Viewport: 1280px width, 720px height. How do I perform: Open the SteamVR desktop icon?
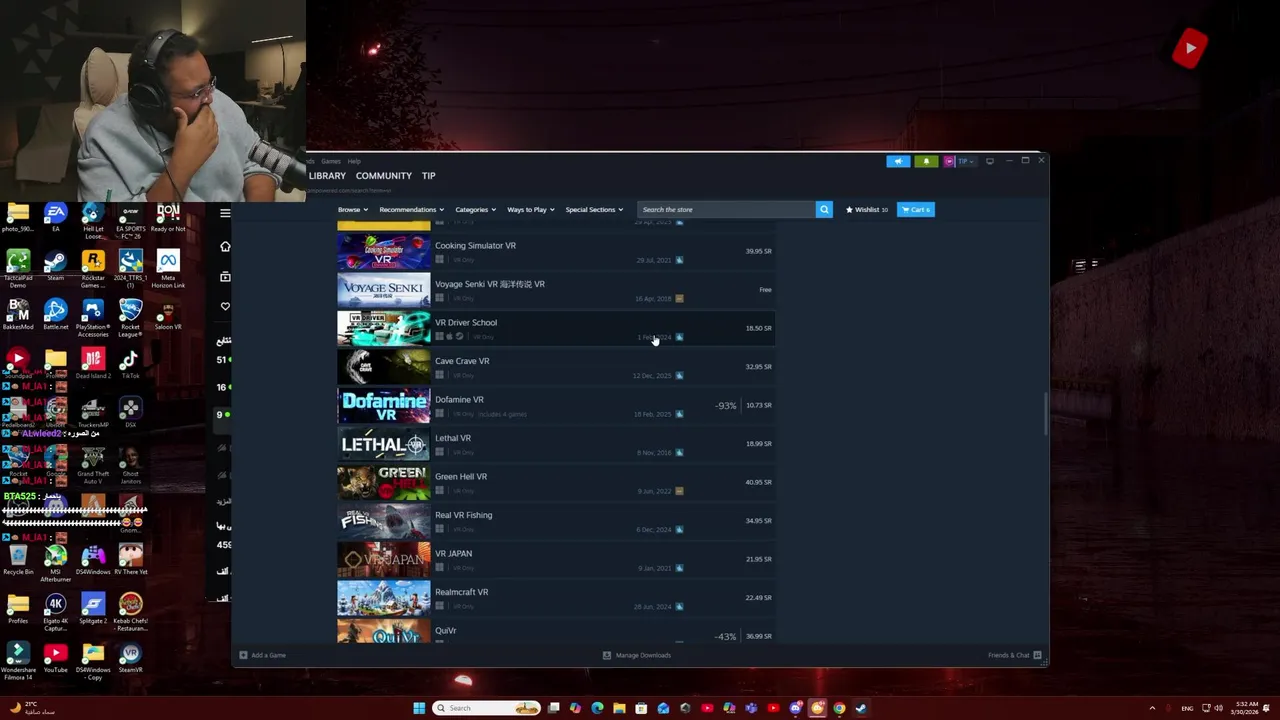[x=130, y=658]
